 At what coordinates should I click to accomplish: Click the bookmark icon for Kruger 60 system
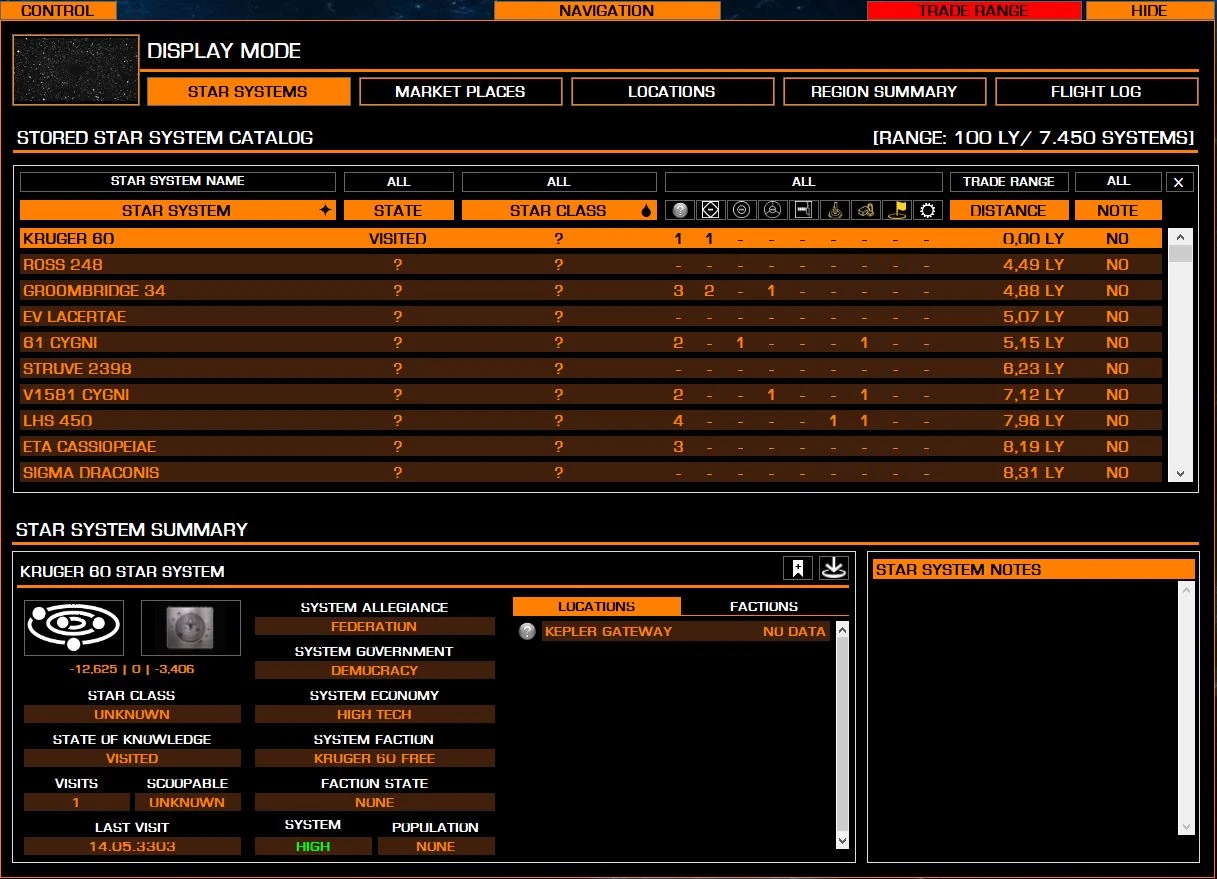click(797, 568)
